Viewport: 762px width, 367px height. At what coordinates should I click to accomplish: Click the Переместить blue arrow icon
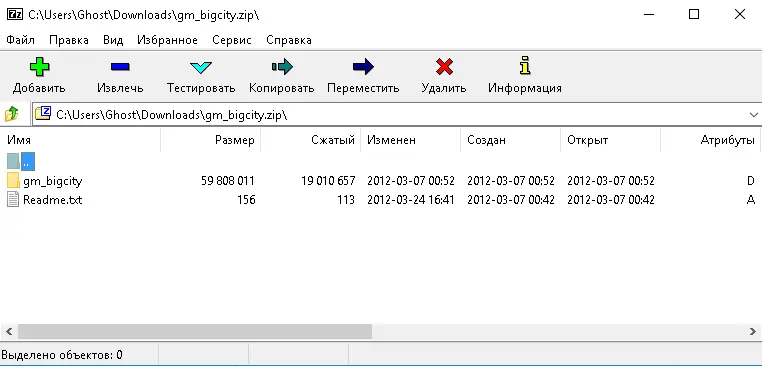(x=363, y=67)
